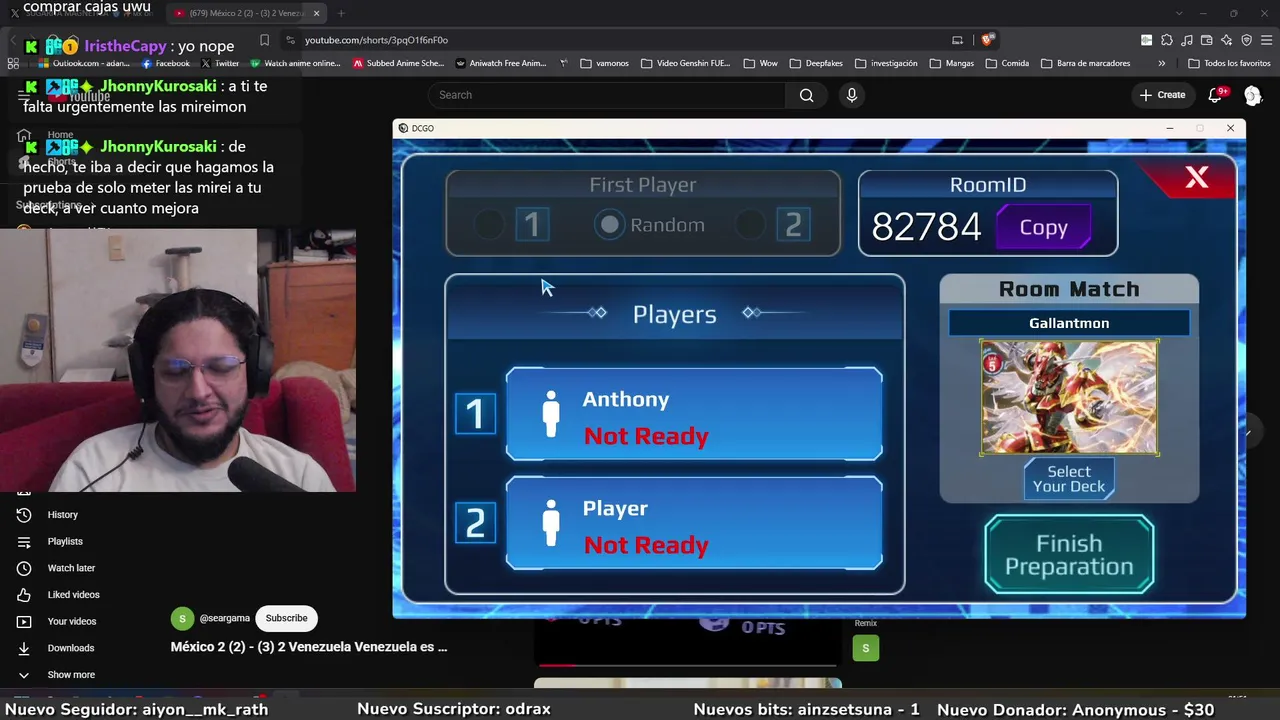Open Select Your Deck in Room Match
Viewport: 1280px width, 720px height.
point(1069,479)
